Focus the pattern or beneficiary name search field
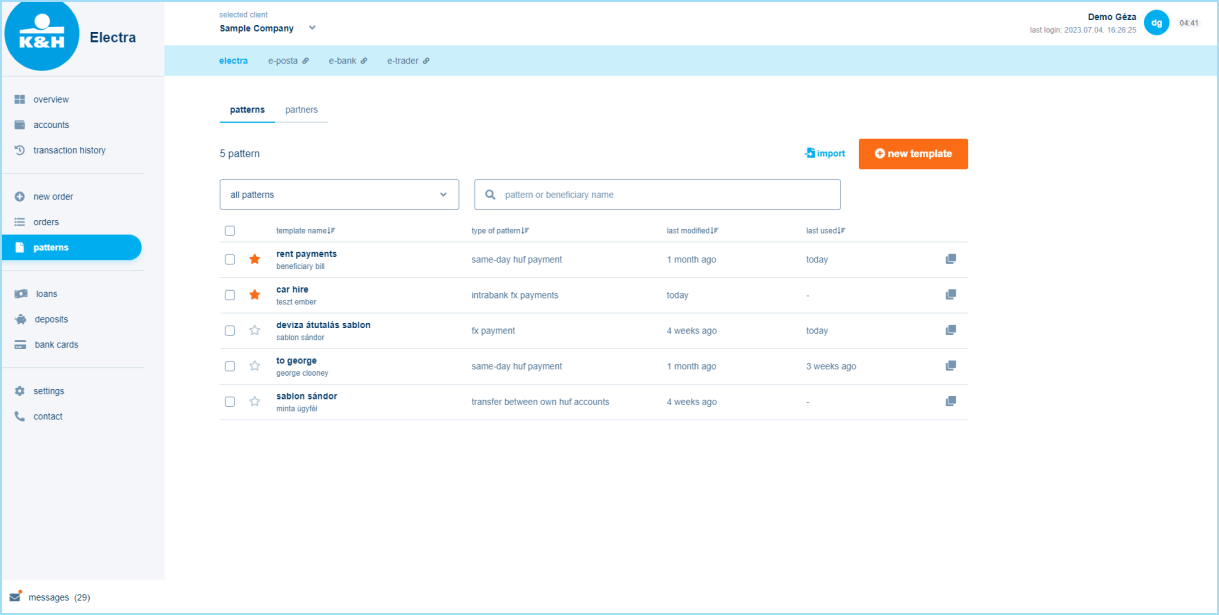Screen dimensions: 1219x615 click(665, 195)
